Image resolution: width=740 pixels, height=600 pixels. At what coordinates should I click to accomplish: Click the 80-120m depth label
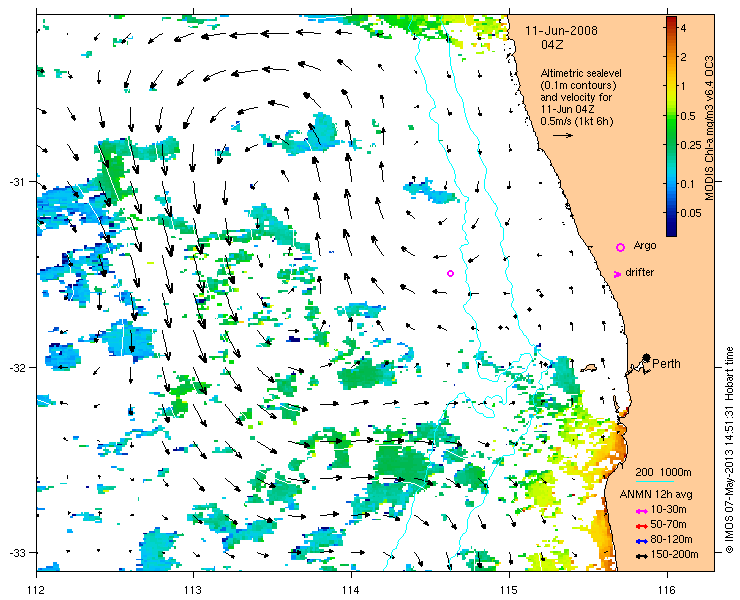click(671, 539)
